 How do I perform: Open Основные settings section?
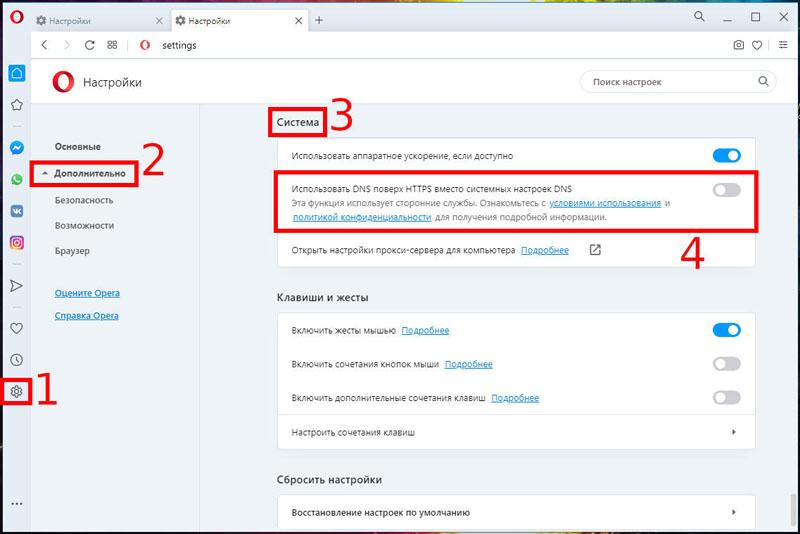(x=78, y=146)
